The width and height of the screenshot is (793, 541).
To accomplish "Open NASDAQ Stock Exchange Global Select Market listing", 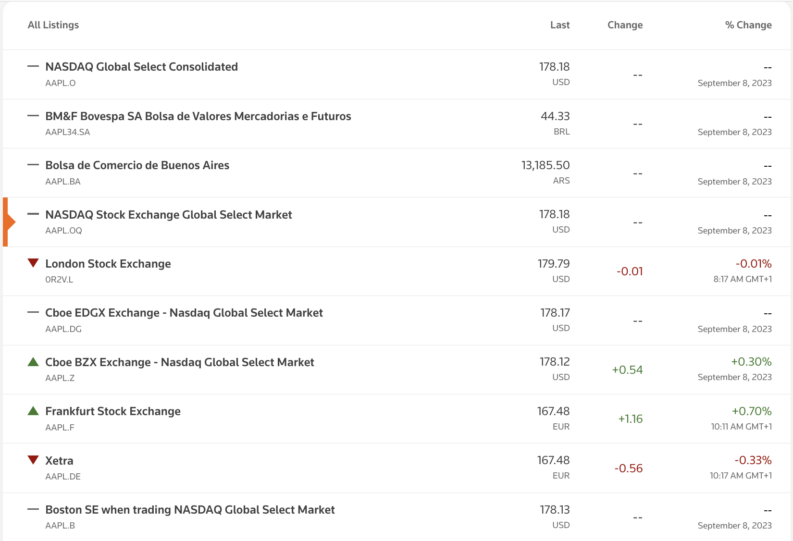I will tap(168, 214).
